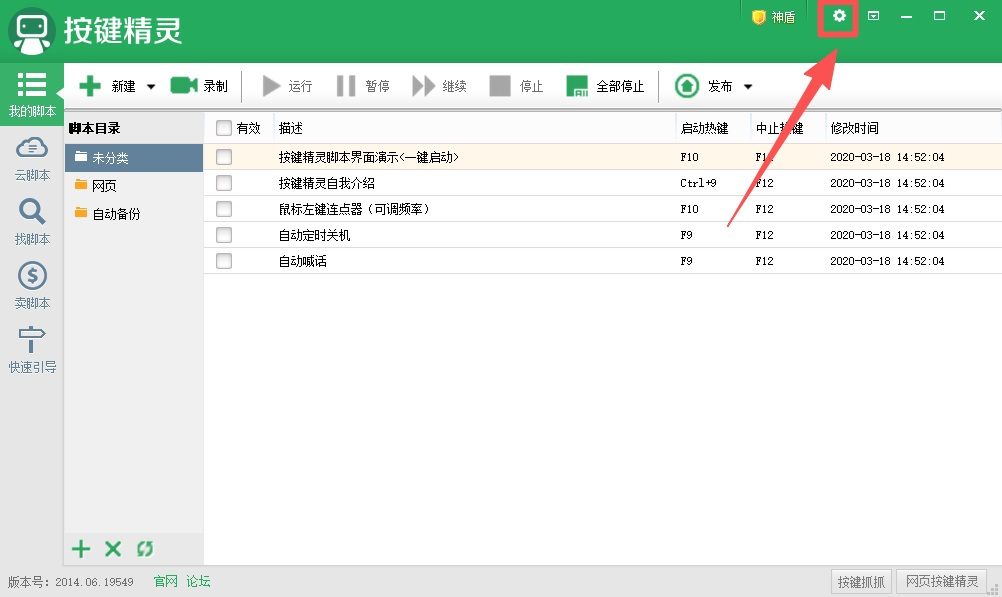Toggle the 有效 select-all checkbox in header
The height and width of the screenshot is (597, 1002).
(x=224, y=128)
